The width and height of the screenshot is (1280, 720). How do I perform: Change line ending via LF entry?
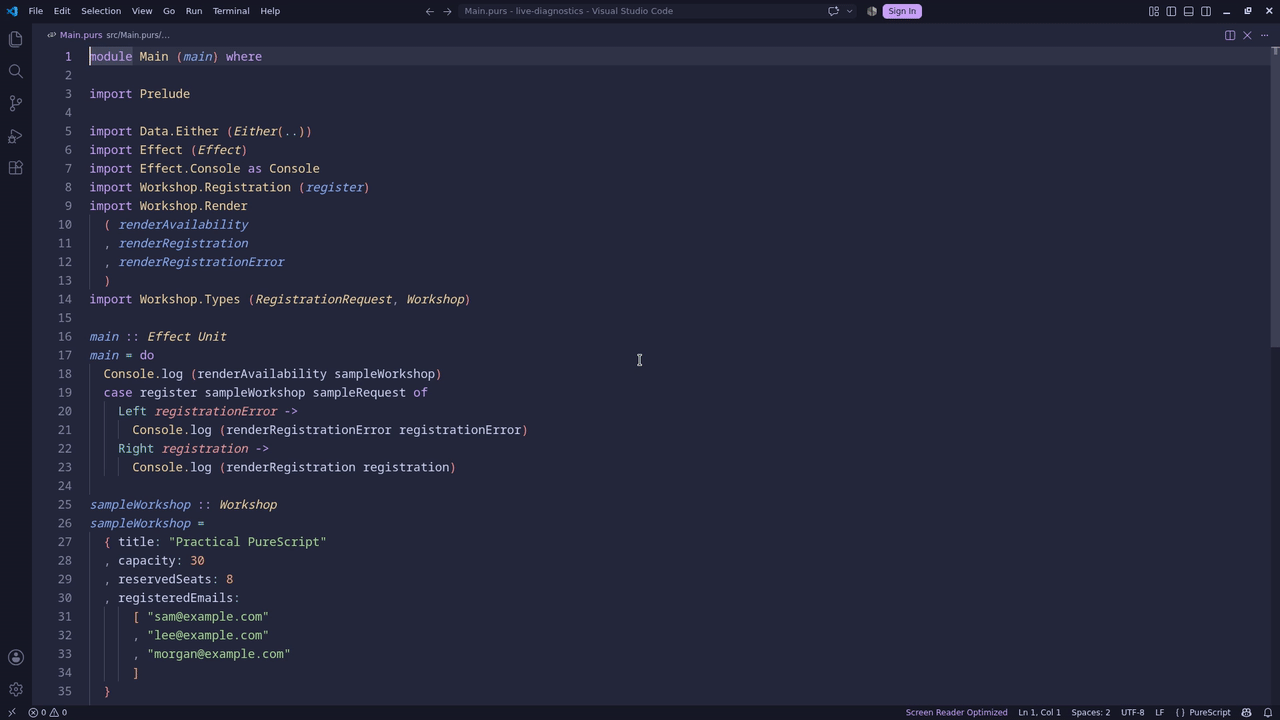pos(1159,712)
